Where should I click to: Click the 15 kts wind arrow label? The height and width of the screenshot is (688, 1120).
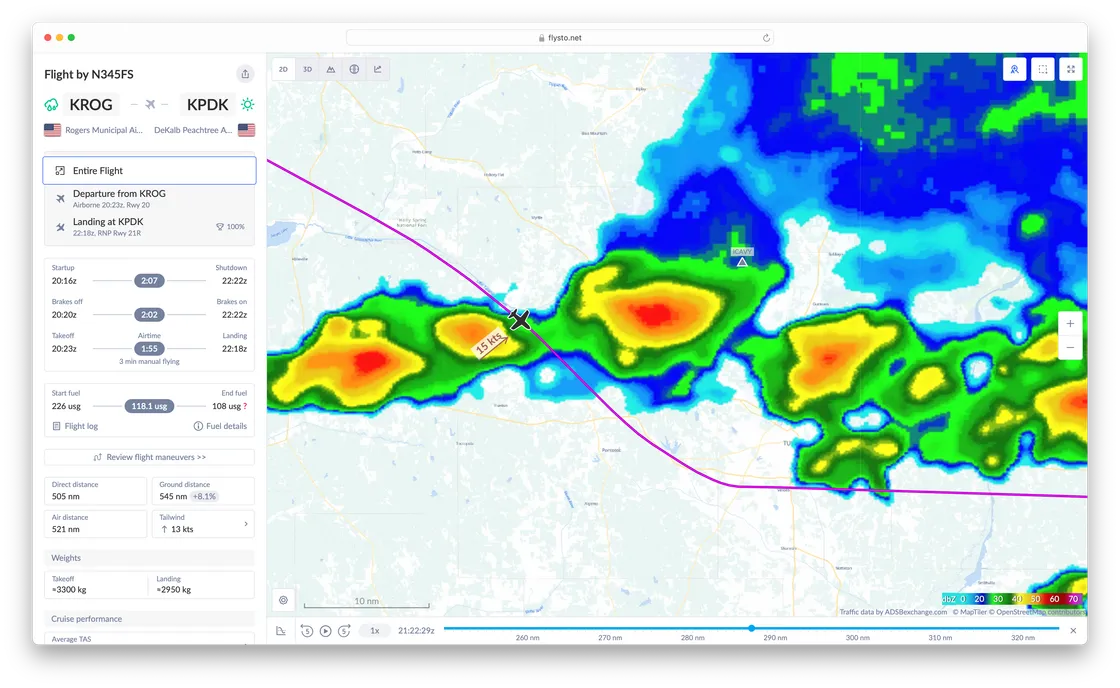pos(491,342)
